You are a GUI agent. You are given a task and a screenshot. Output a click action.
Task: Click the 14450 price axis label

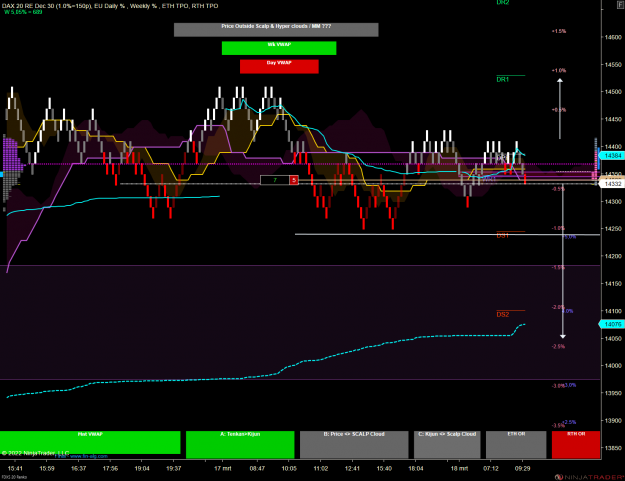[613, 119]
